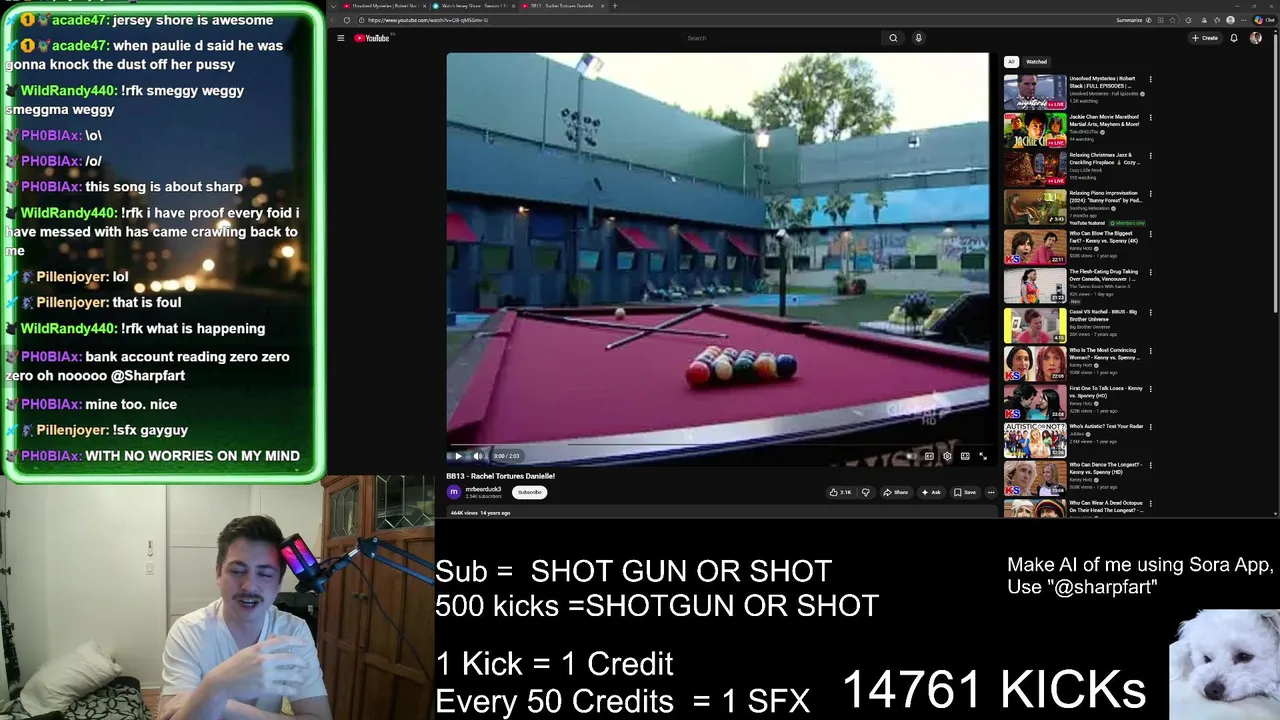Open YouTube notifications bell

coord(1234,38)
